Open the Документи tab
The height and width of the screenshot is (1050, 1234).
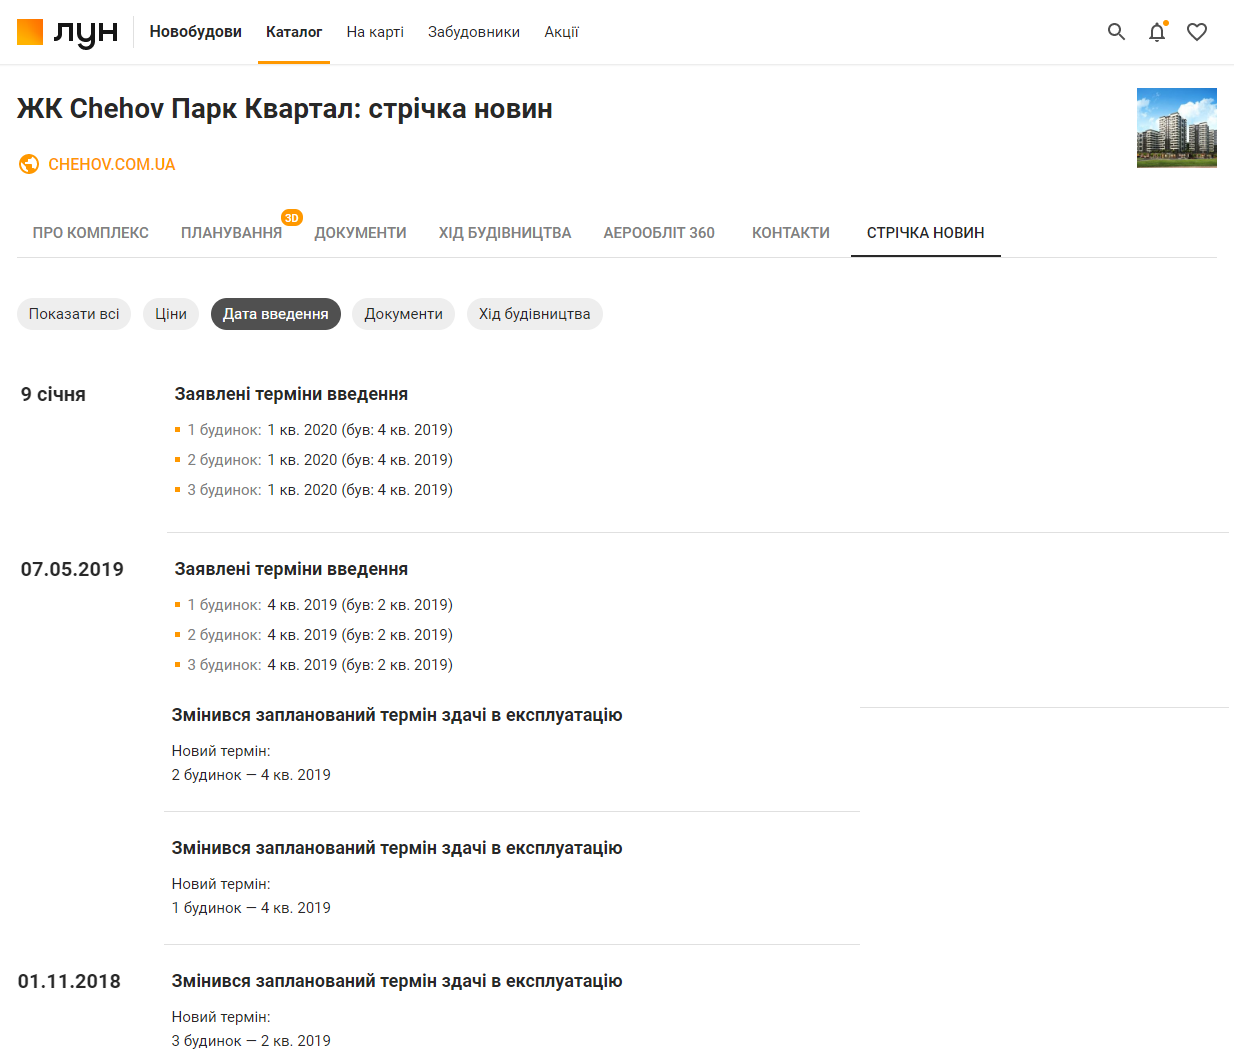coord(360,233)
